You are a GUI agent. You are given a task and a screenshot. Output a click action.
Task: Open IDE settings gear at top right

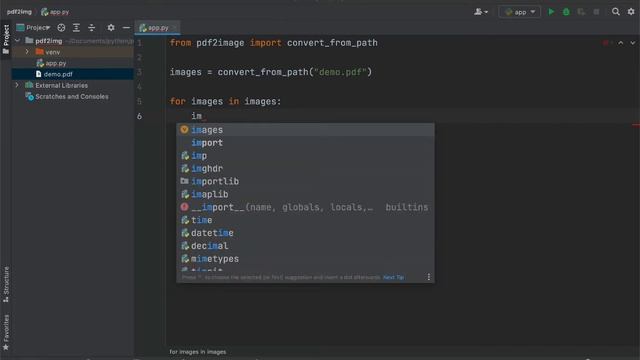[x=631, y=12]
